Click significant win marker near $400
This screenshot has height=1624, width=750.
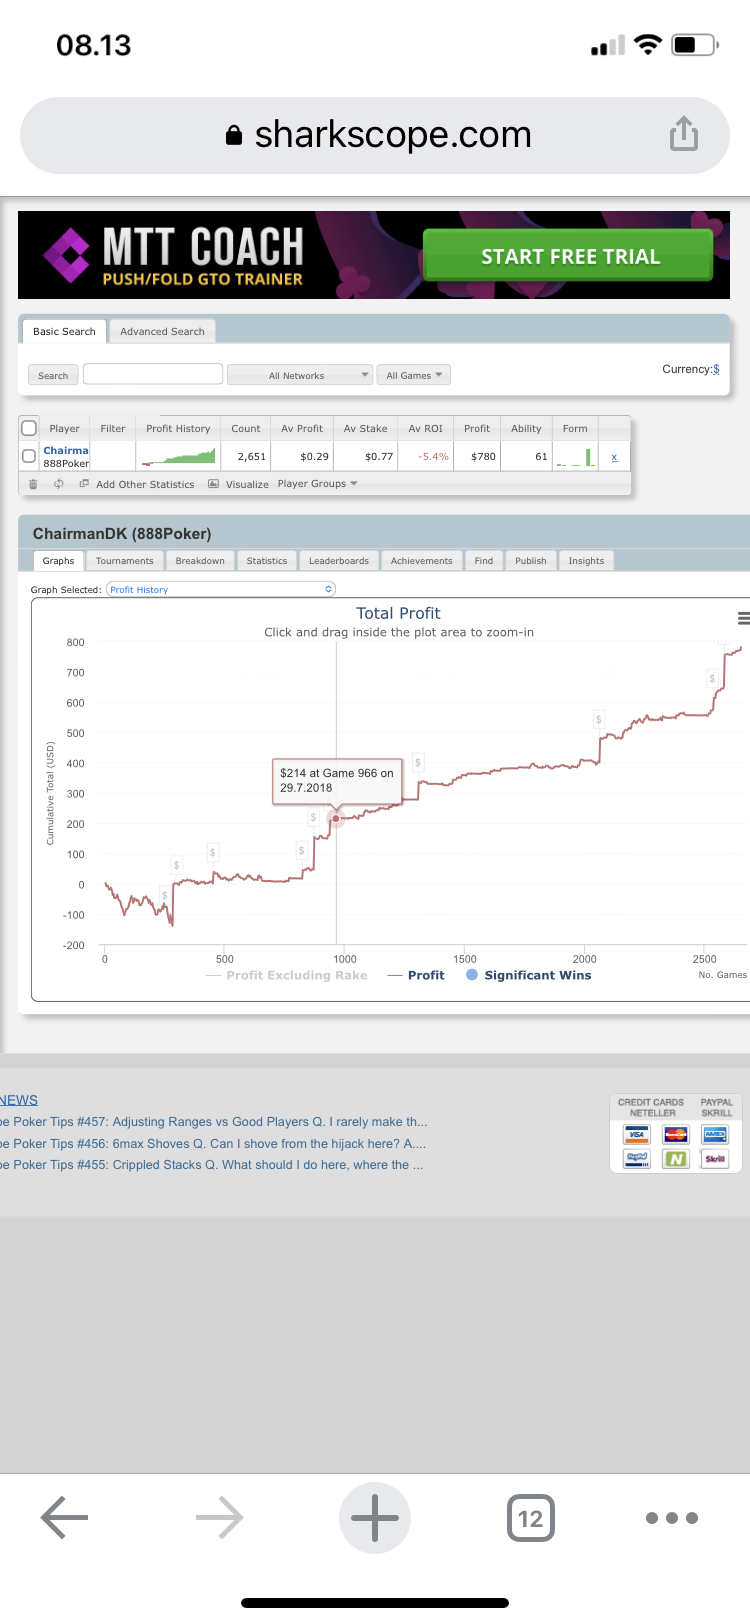tap(418, 763)
